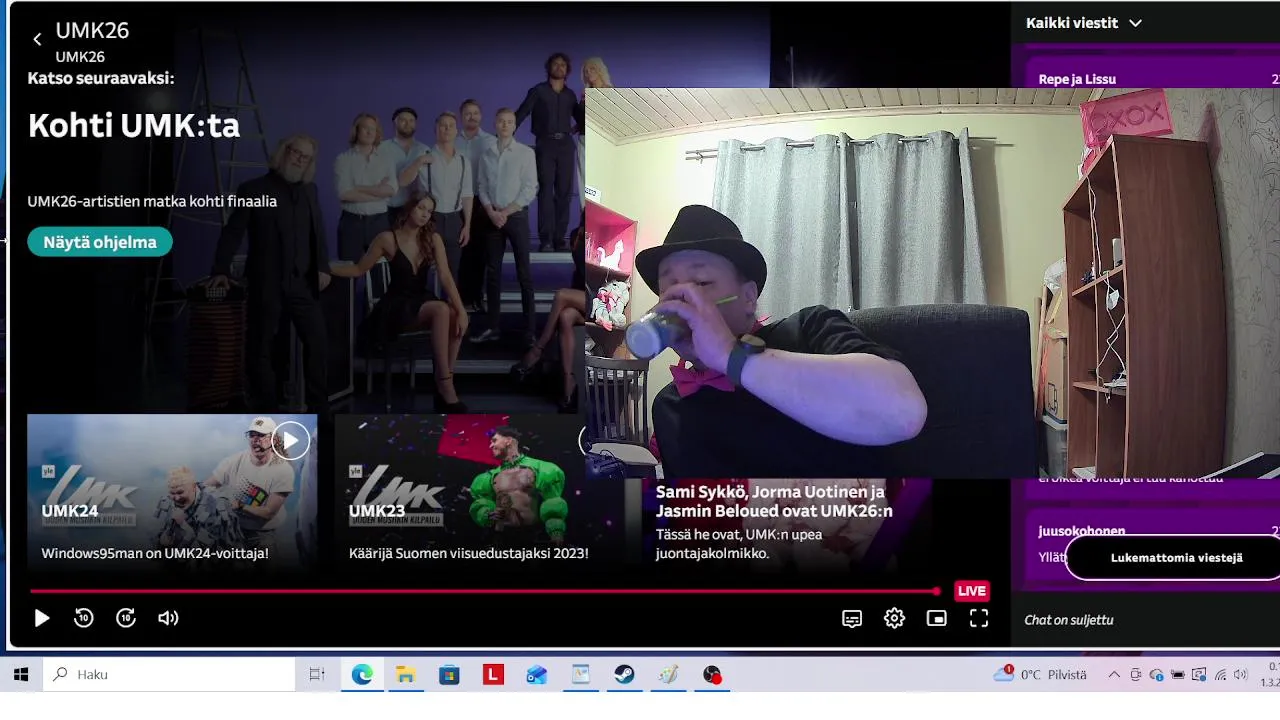The image size is (1280, 720).
Task: Open the UMK24 Windows95man video thumbnail
Action: click(172, 492)
